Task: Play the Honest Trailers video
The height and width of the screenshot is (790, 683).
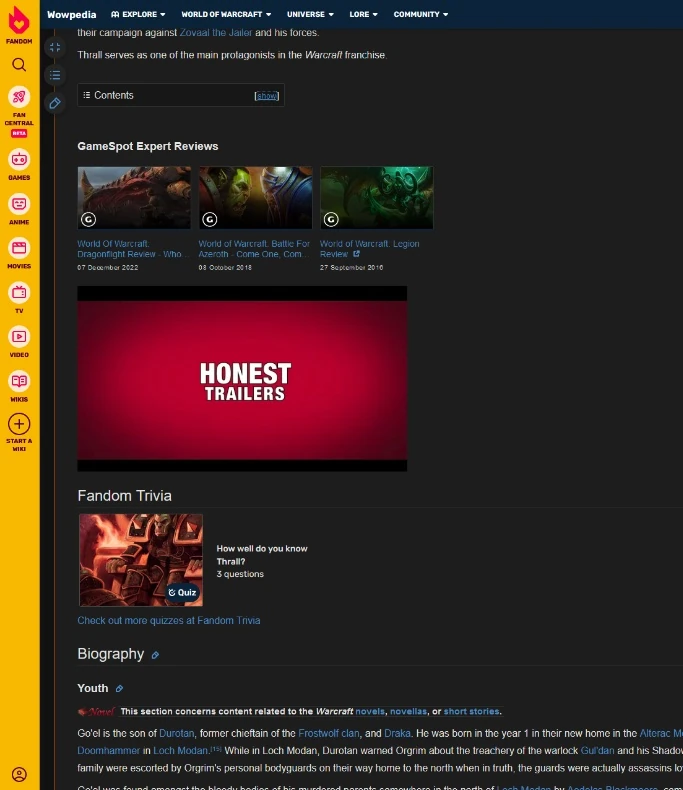Action: pyautogui.click(x=242, y=379)
